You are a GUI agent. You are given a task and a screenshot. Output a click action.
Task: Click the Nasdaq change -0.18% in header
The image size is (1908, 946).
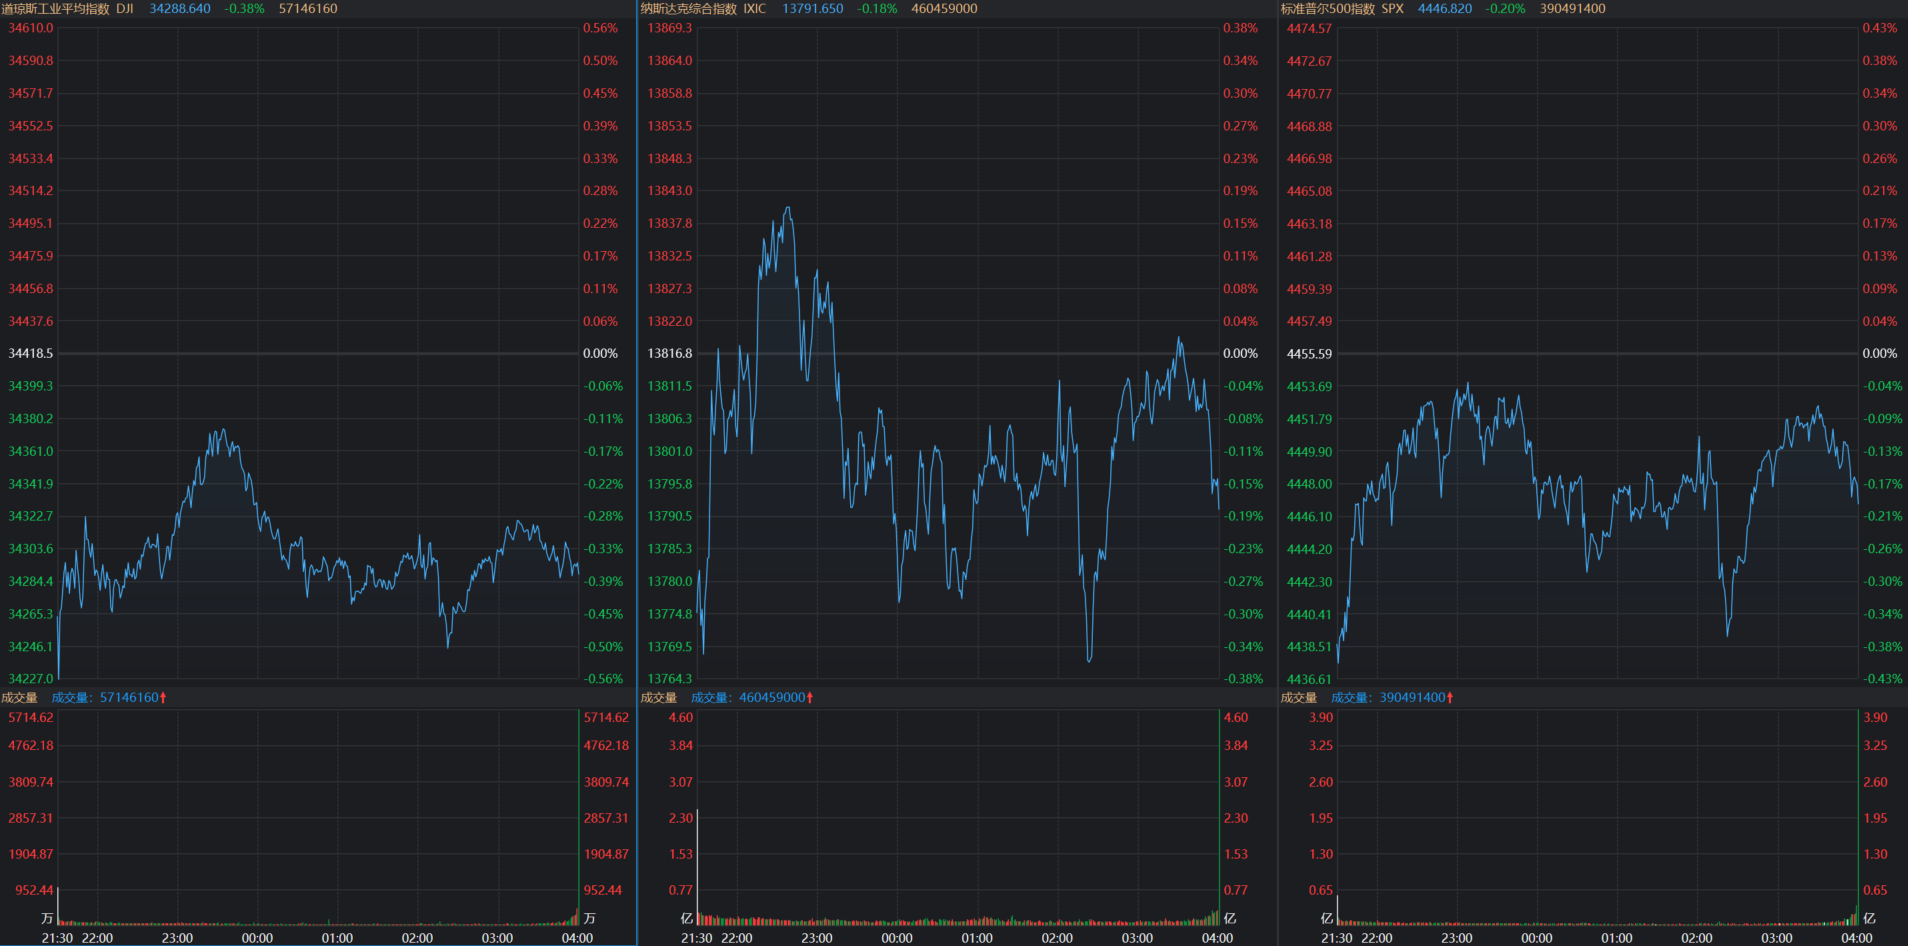tap(877, 8)
